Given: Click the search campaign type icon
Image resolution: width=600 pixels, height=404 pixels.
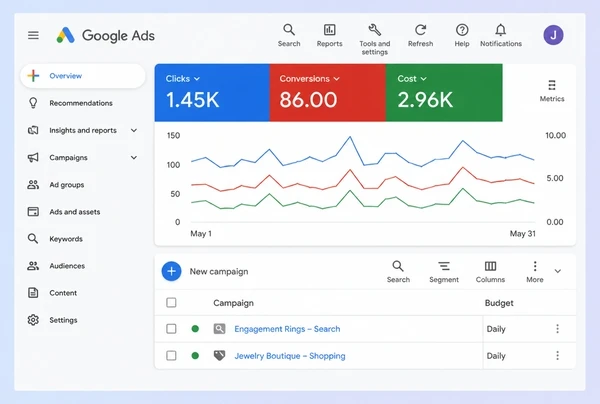Looking at the screenshot, I should coord(219,329).
